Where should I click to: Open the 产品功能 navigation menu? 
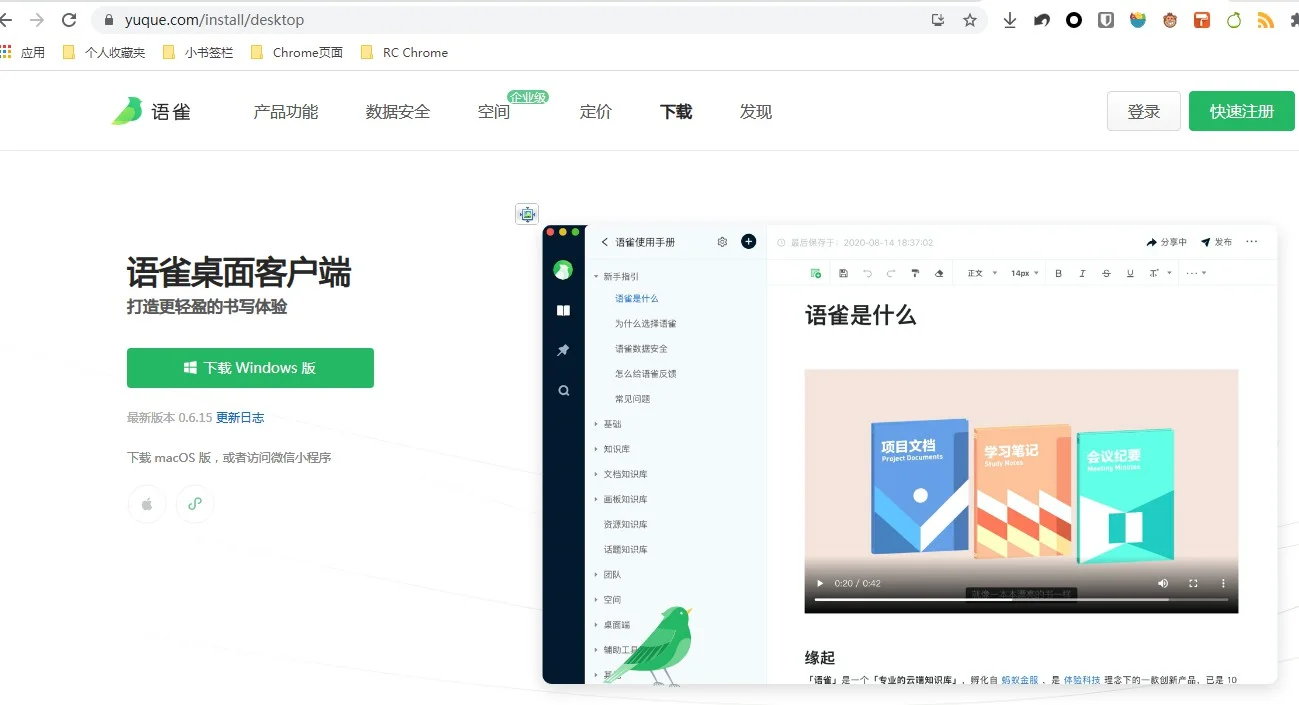pyautogui.click(x=286, y=112)
